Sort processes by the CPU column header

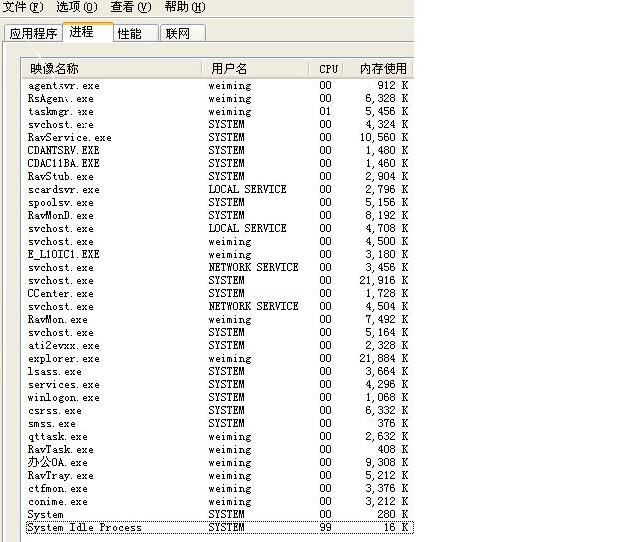pos(326,69)
